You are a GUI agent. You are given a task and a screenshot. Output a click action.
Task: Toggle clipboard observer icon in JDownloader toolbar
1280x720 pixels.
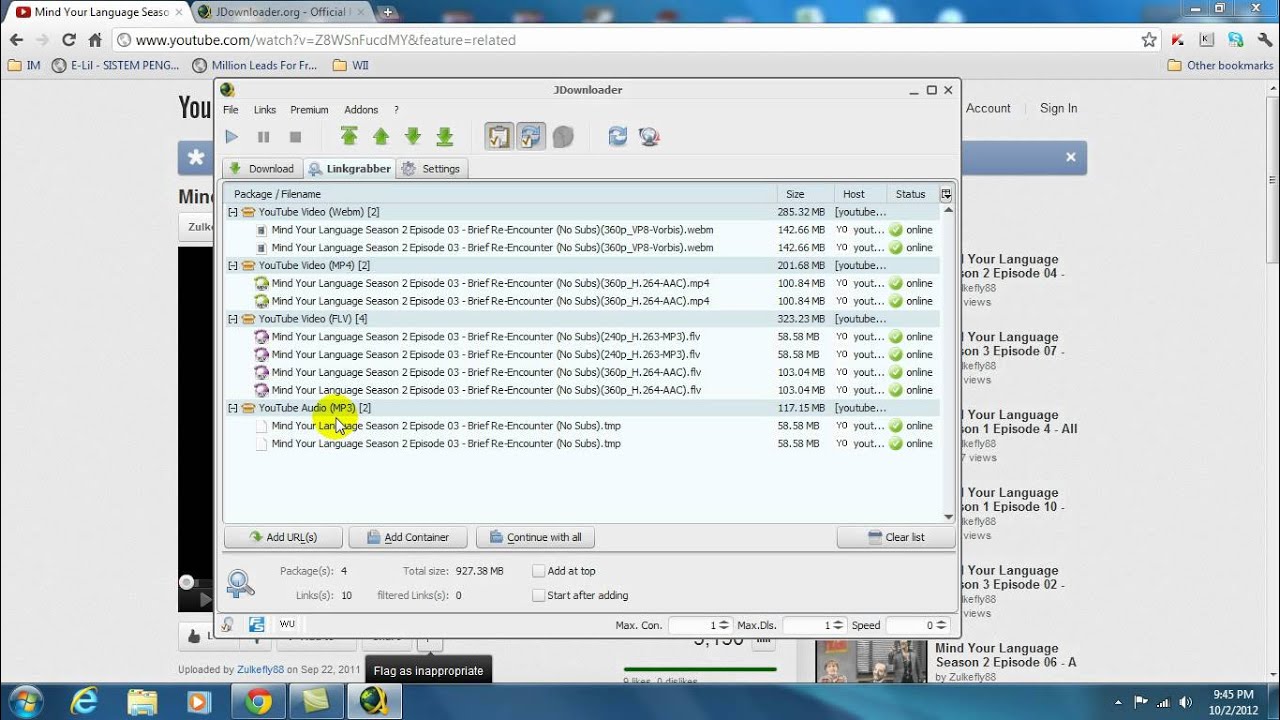tap(499, 136)
